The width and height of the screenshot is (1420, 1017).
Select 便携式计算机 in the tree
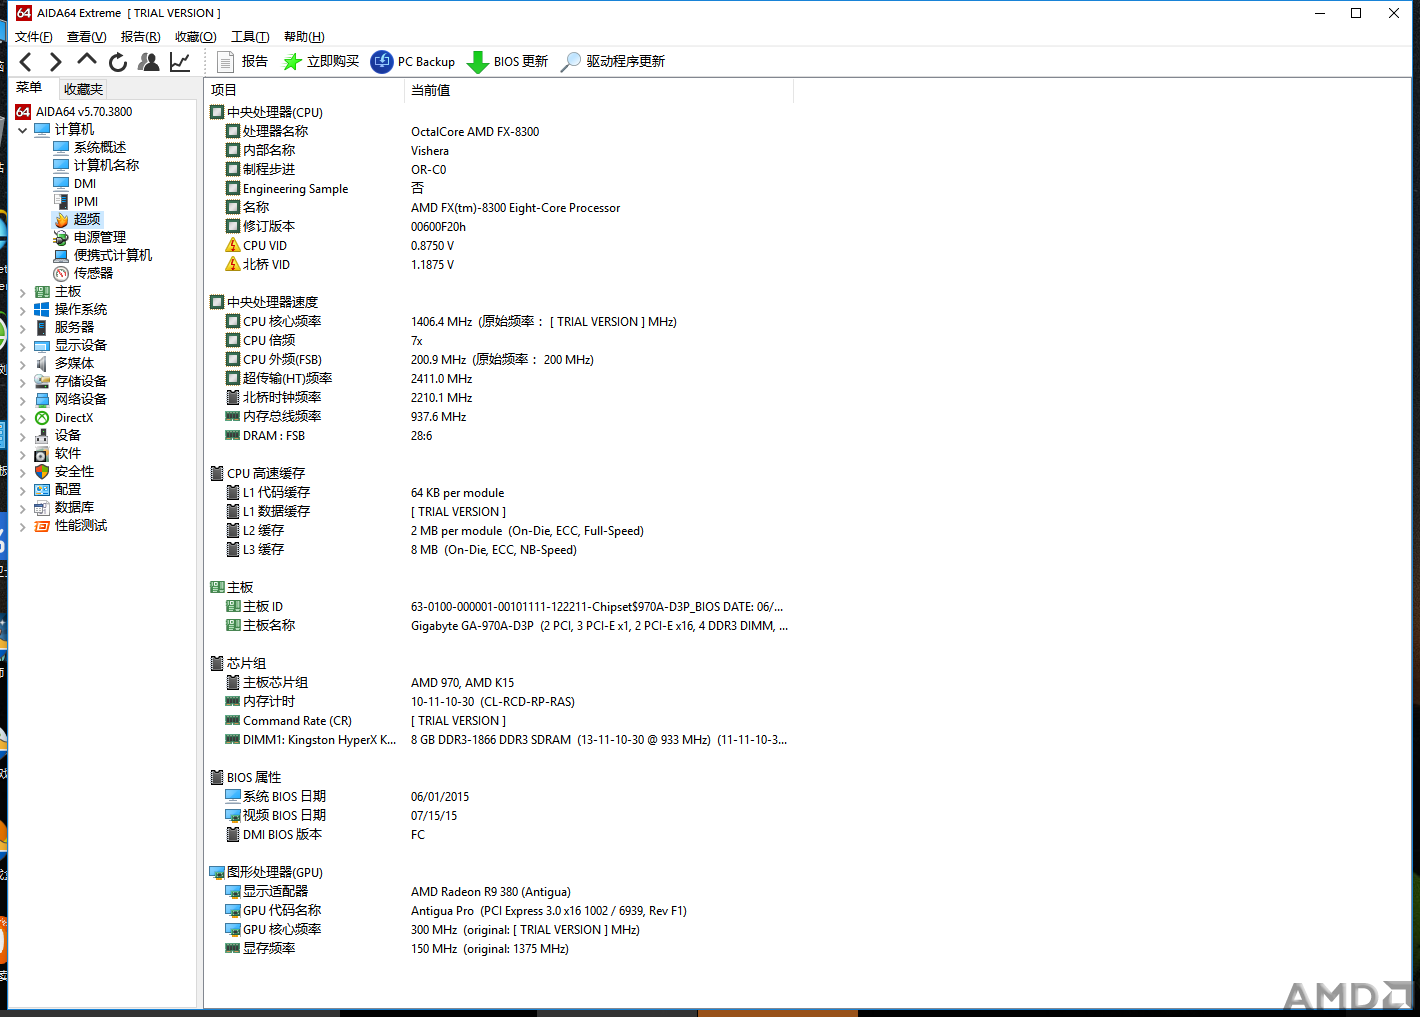point(113,255)
